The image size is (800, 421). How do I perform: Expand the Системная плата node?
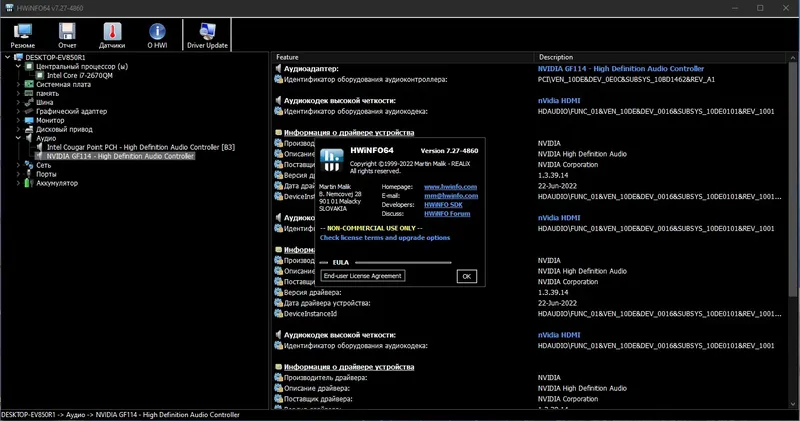pos(18,84)
